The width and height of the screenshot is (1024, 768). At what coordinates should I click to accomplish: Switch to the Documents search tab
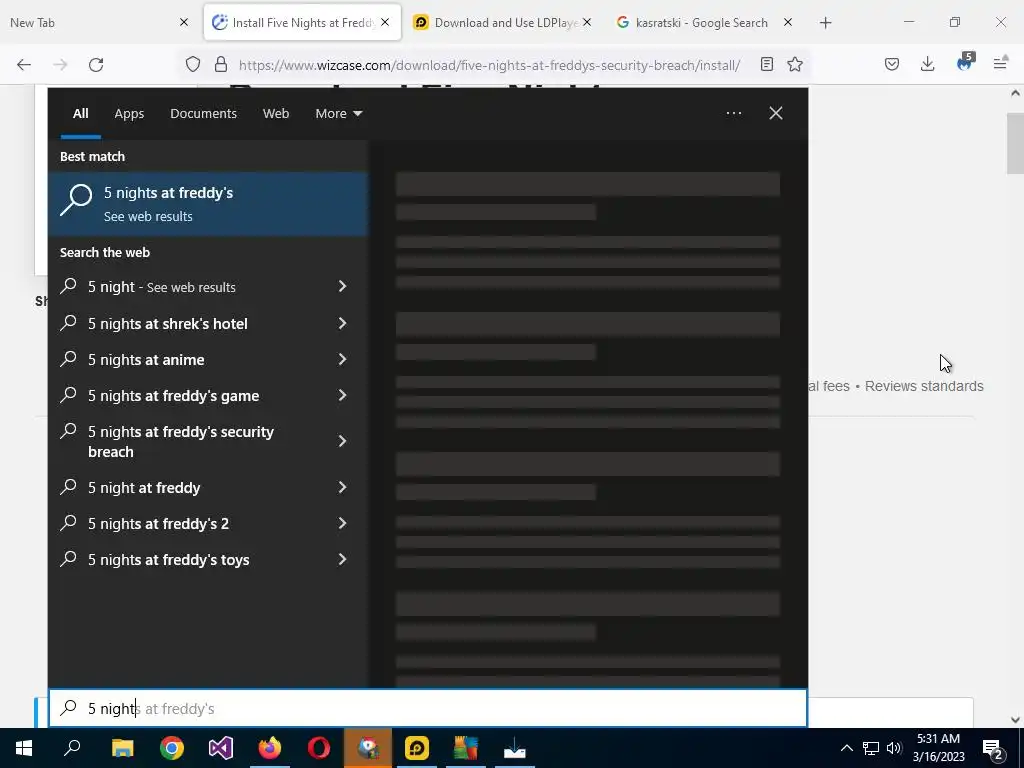[203, 114]
